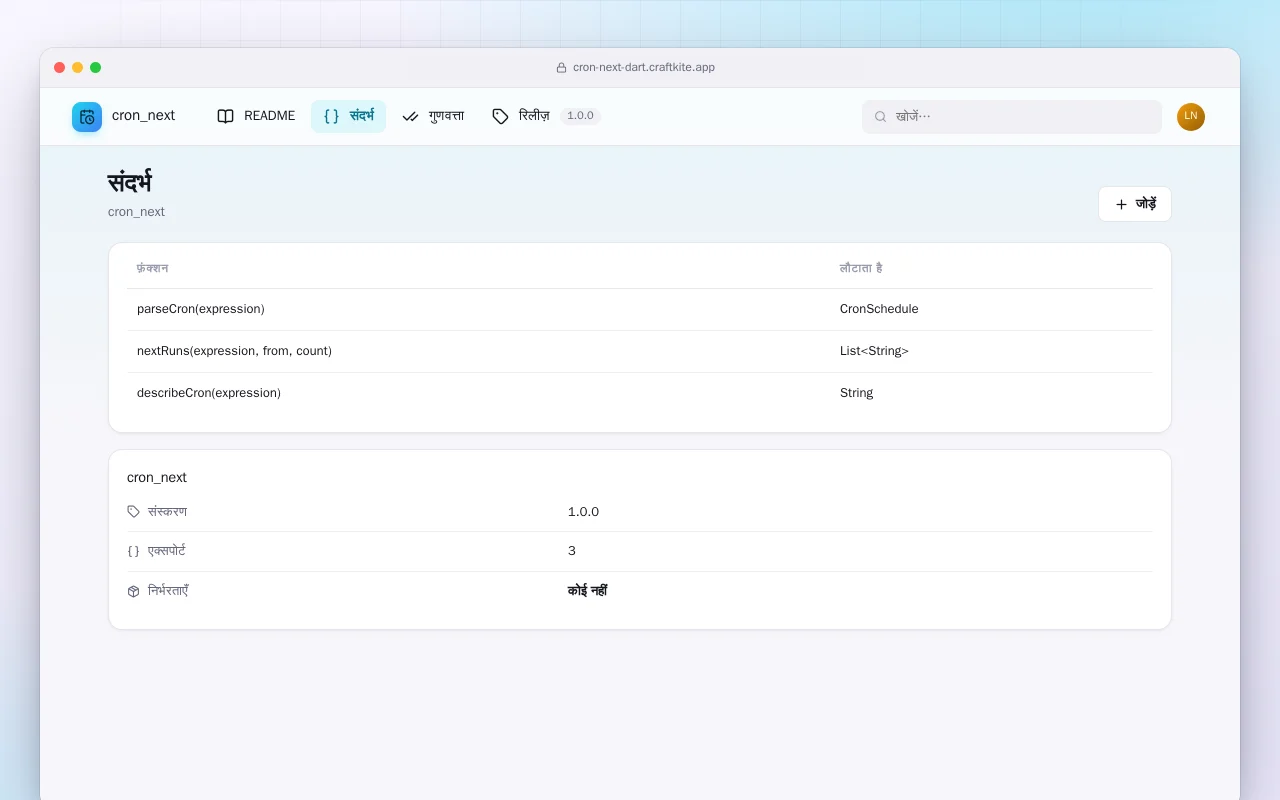This screenshot has height=800, width=1280.
Task: Click the String return type of describeCron
Action: (857, 393)
